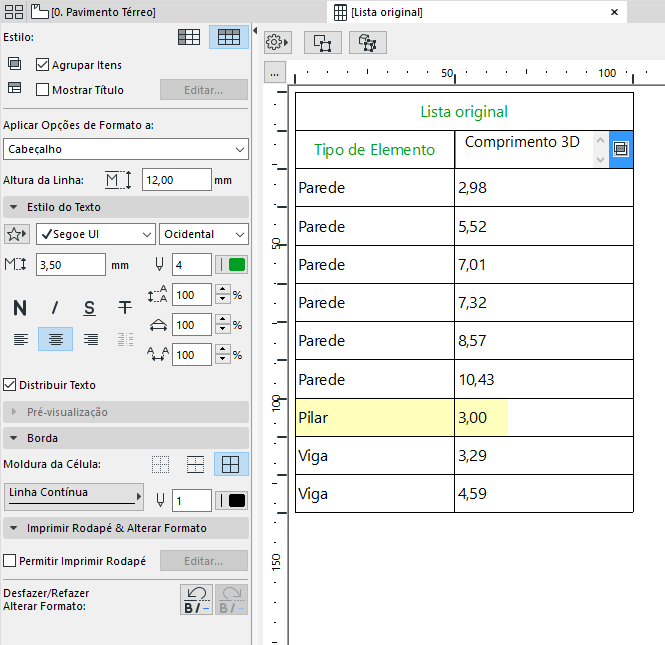Click the text pen icon beside value 4
This screenshot has height=645, width=665.
tap(159, 265)
